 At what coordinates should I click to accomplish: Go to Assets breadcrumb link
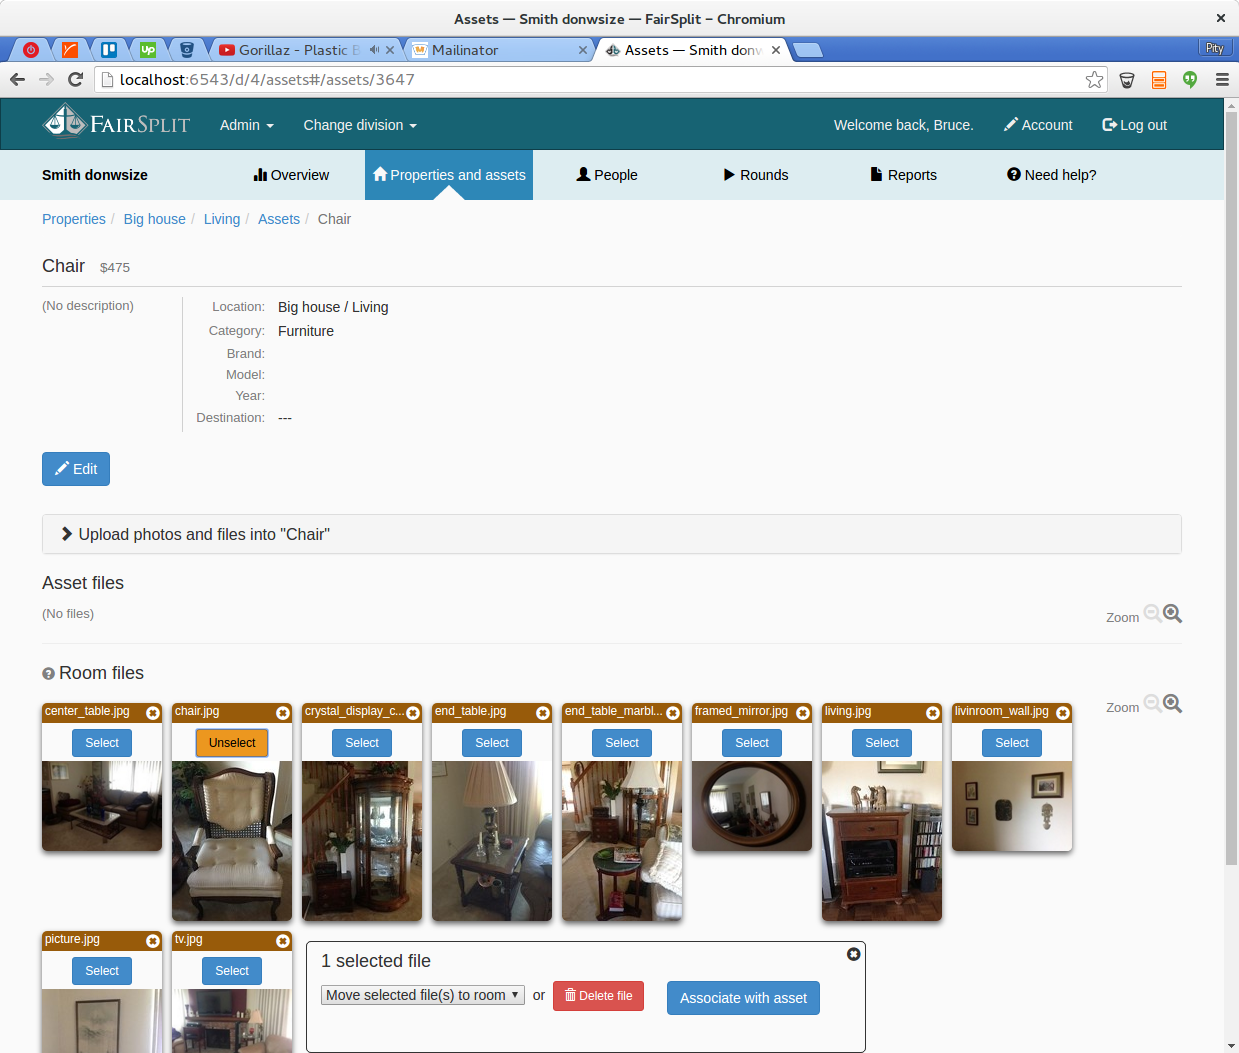point(279,219)
